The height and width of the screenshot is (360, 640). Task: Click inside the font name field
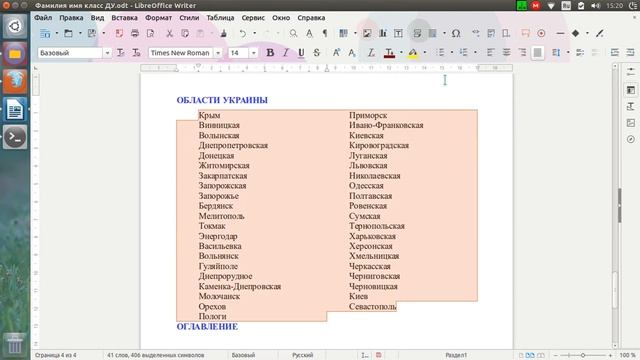point(181,53)
